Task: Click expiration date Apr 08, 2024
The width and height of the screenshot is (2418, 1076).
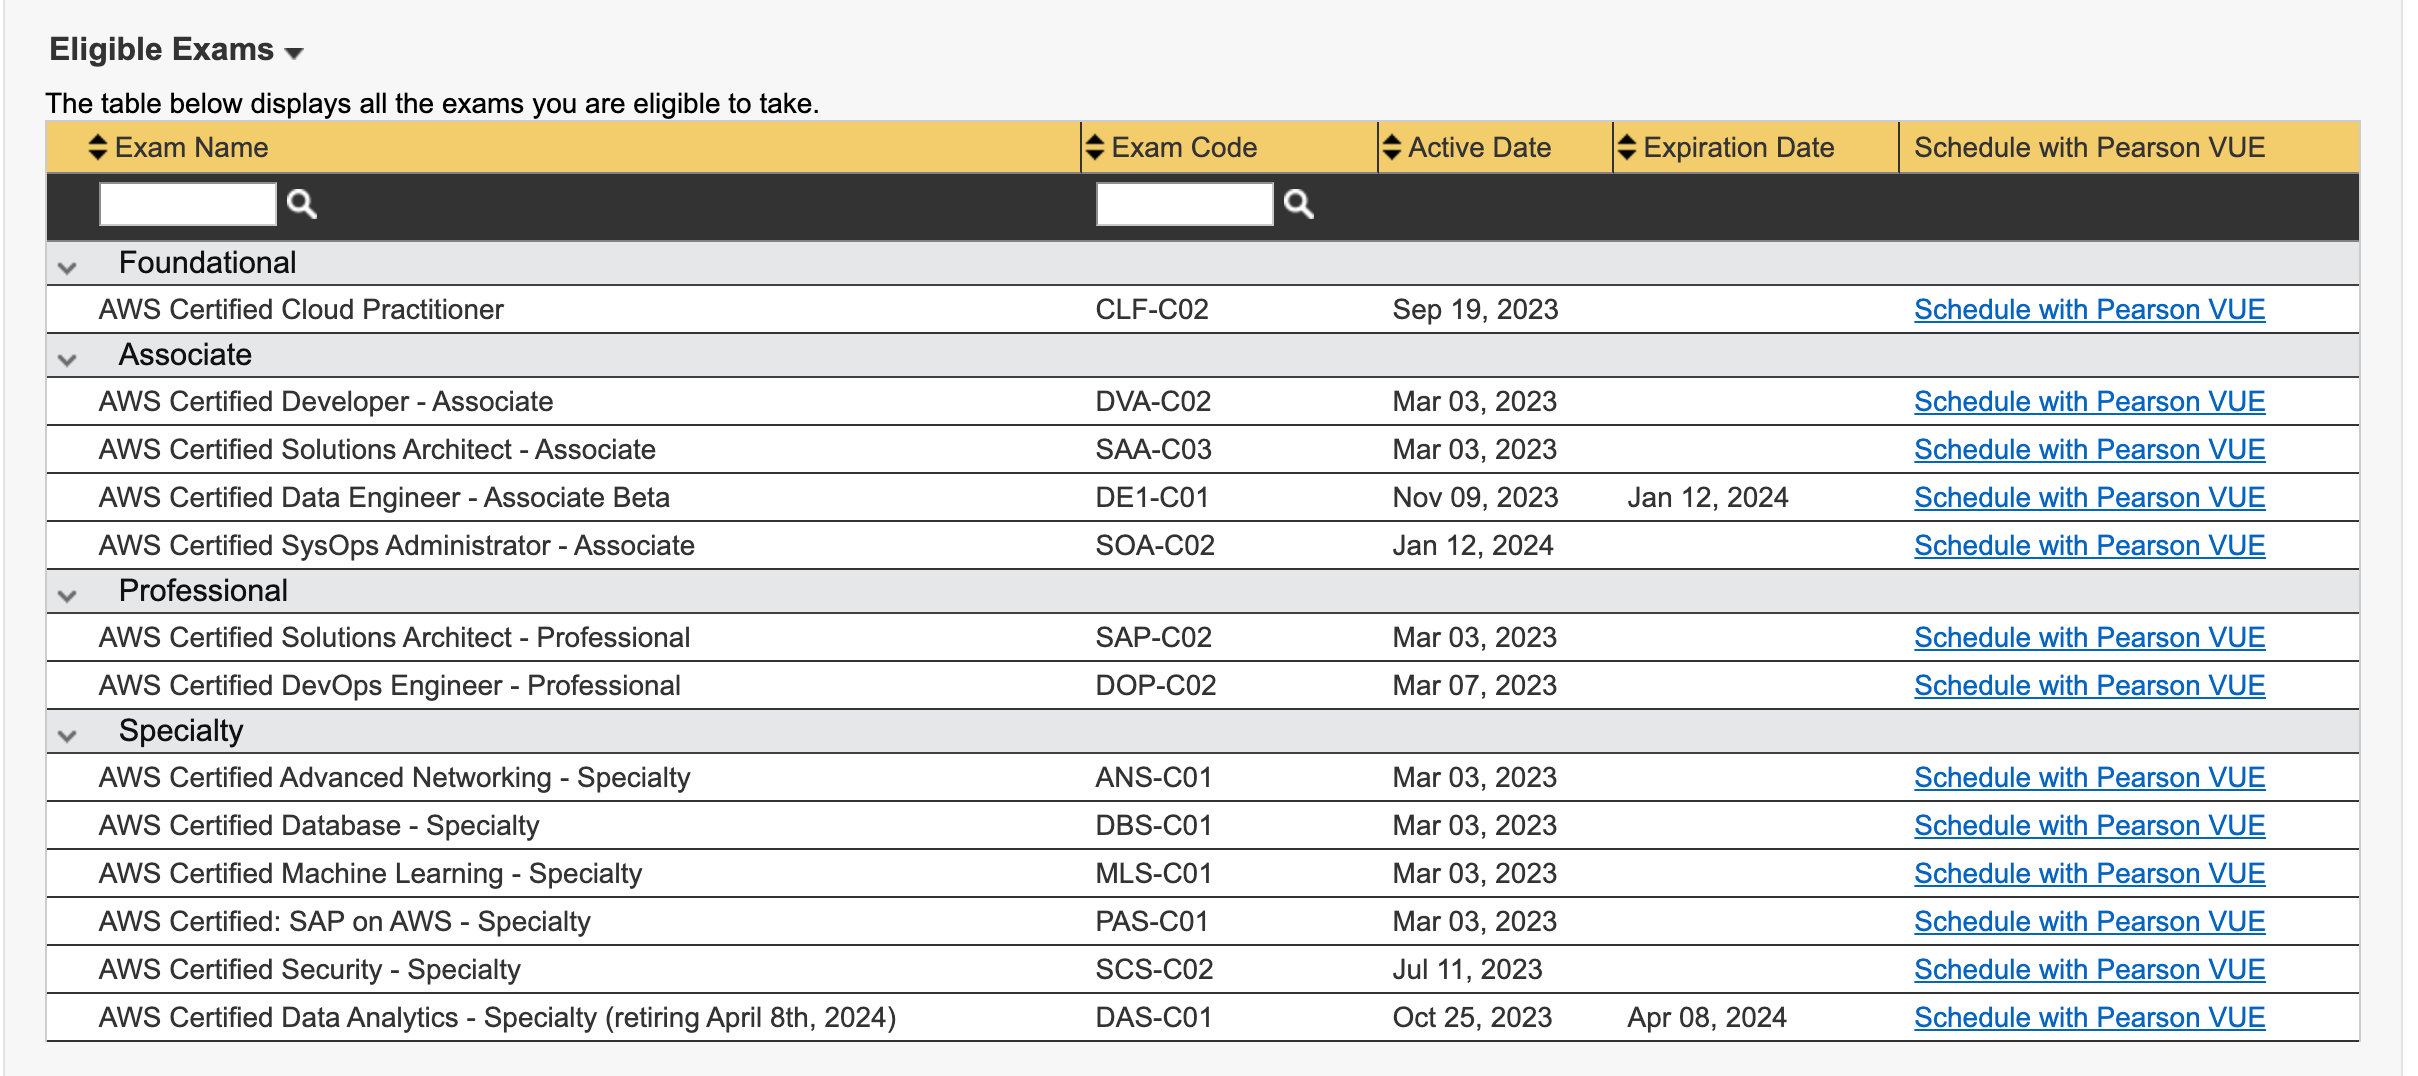Action: pyautogui.click(x=1706, y=1018)
